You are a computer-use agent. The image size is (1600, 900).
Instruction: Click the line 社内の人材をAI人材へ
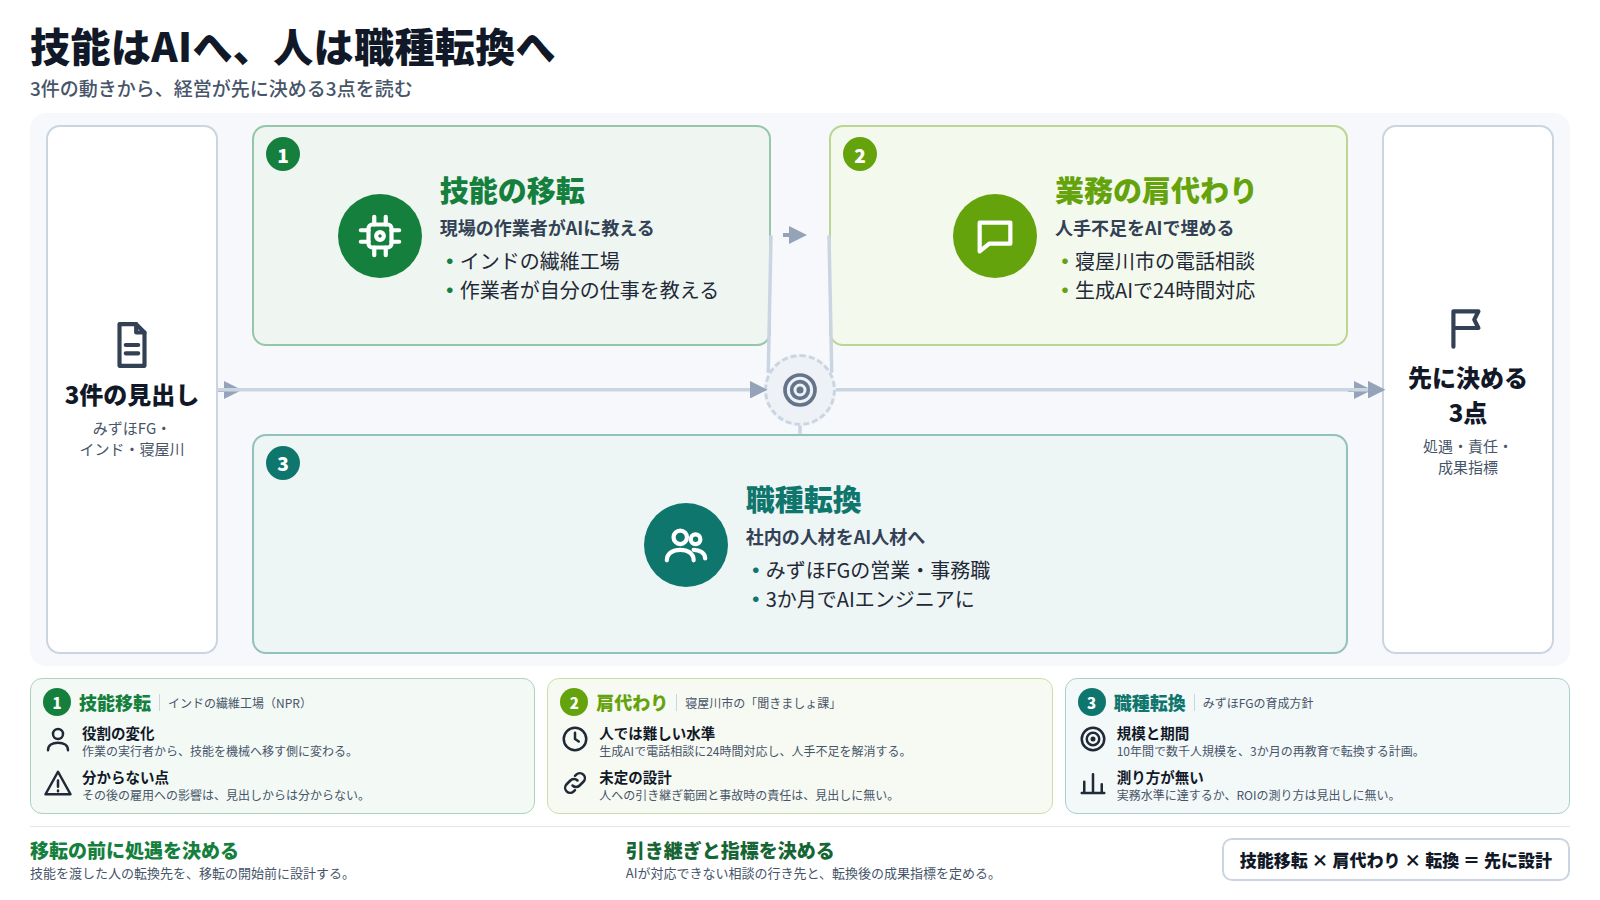coord(835,537)
